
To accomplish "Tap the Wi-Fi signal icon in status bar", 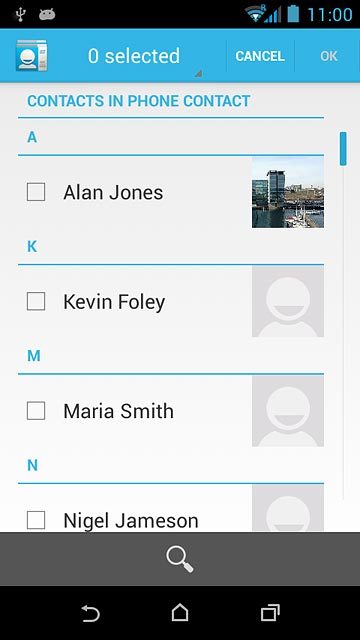I will point(254,14).
